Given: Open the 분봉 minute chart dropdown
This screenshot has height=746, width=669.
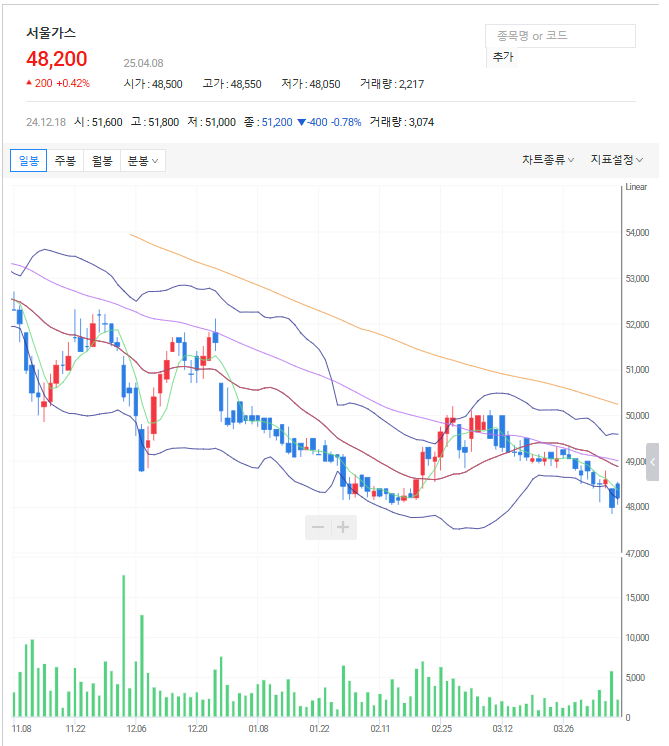Looking at the screenshot, I should click(143, 160).
